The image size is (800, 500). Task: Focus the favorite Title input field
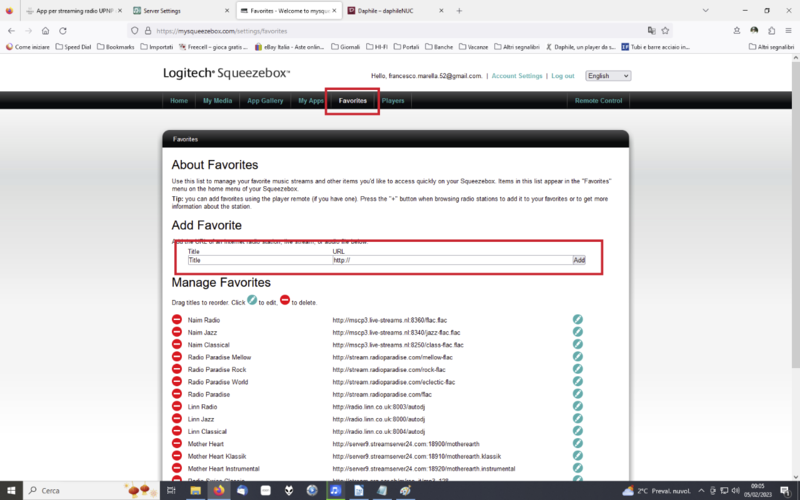point(259,260)
